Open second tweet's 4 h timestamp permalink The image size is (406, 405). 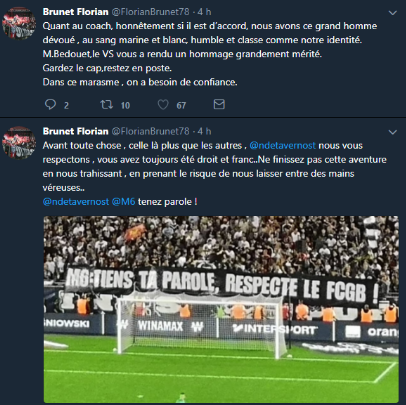[204, 131]
